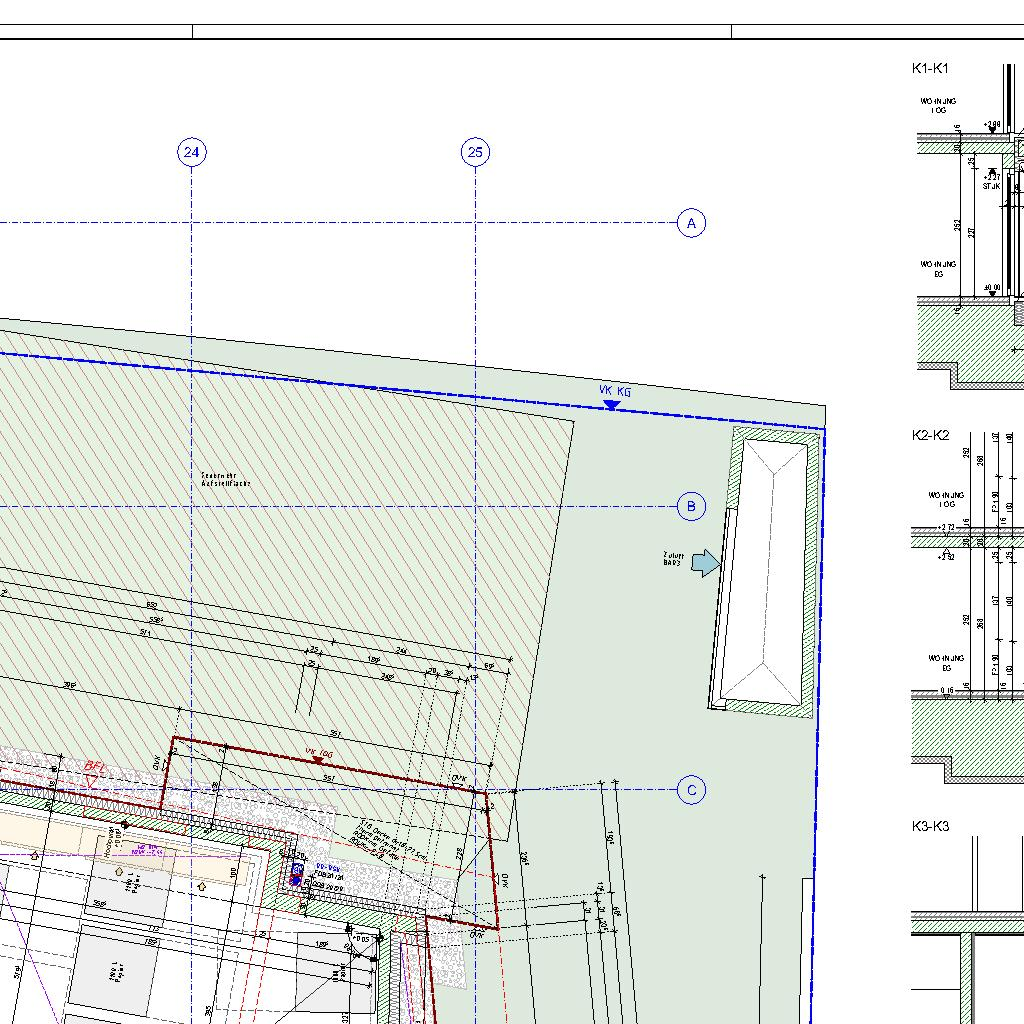1024x1024 pixels.
Task: Select the red VK 1OG triangle marker
Action: (318, 761)
